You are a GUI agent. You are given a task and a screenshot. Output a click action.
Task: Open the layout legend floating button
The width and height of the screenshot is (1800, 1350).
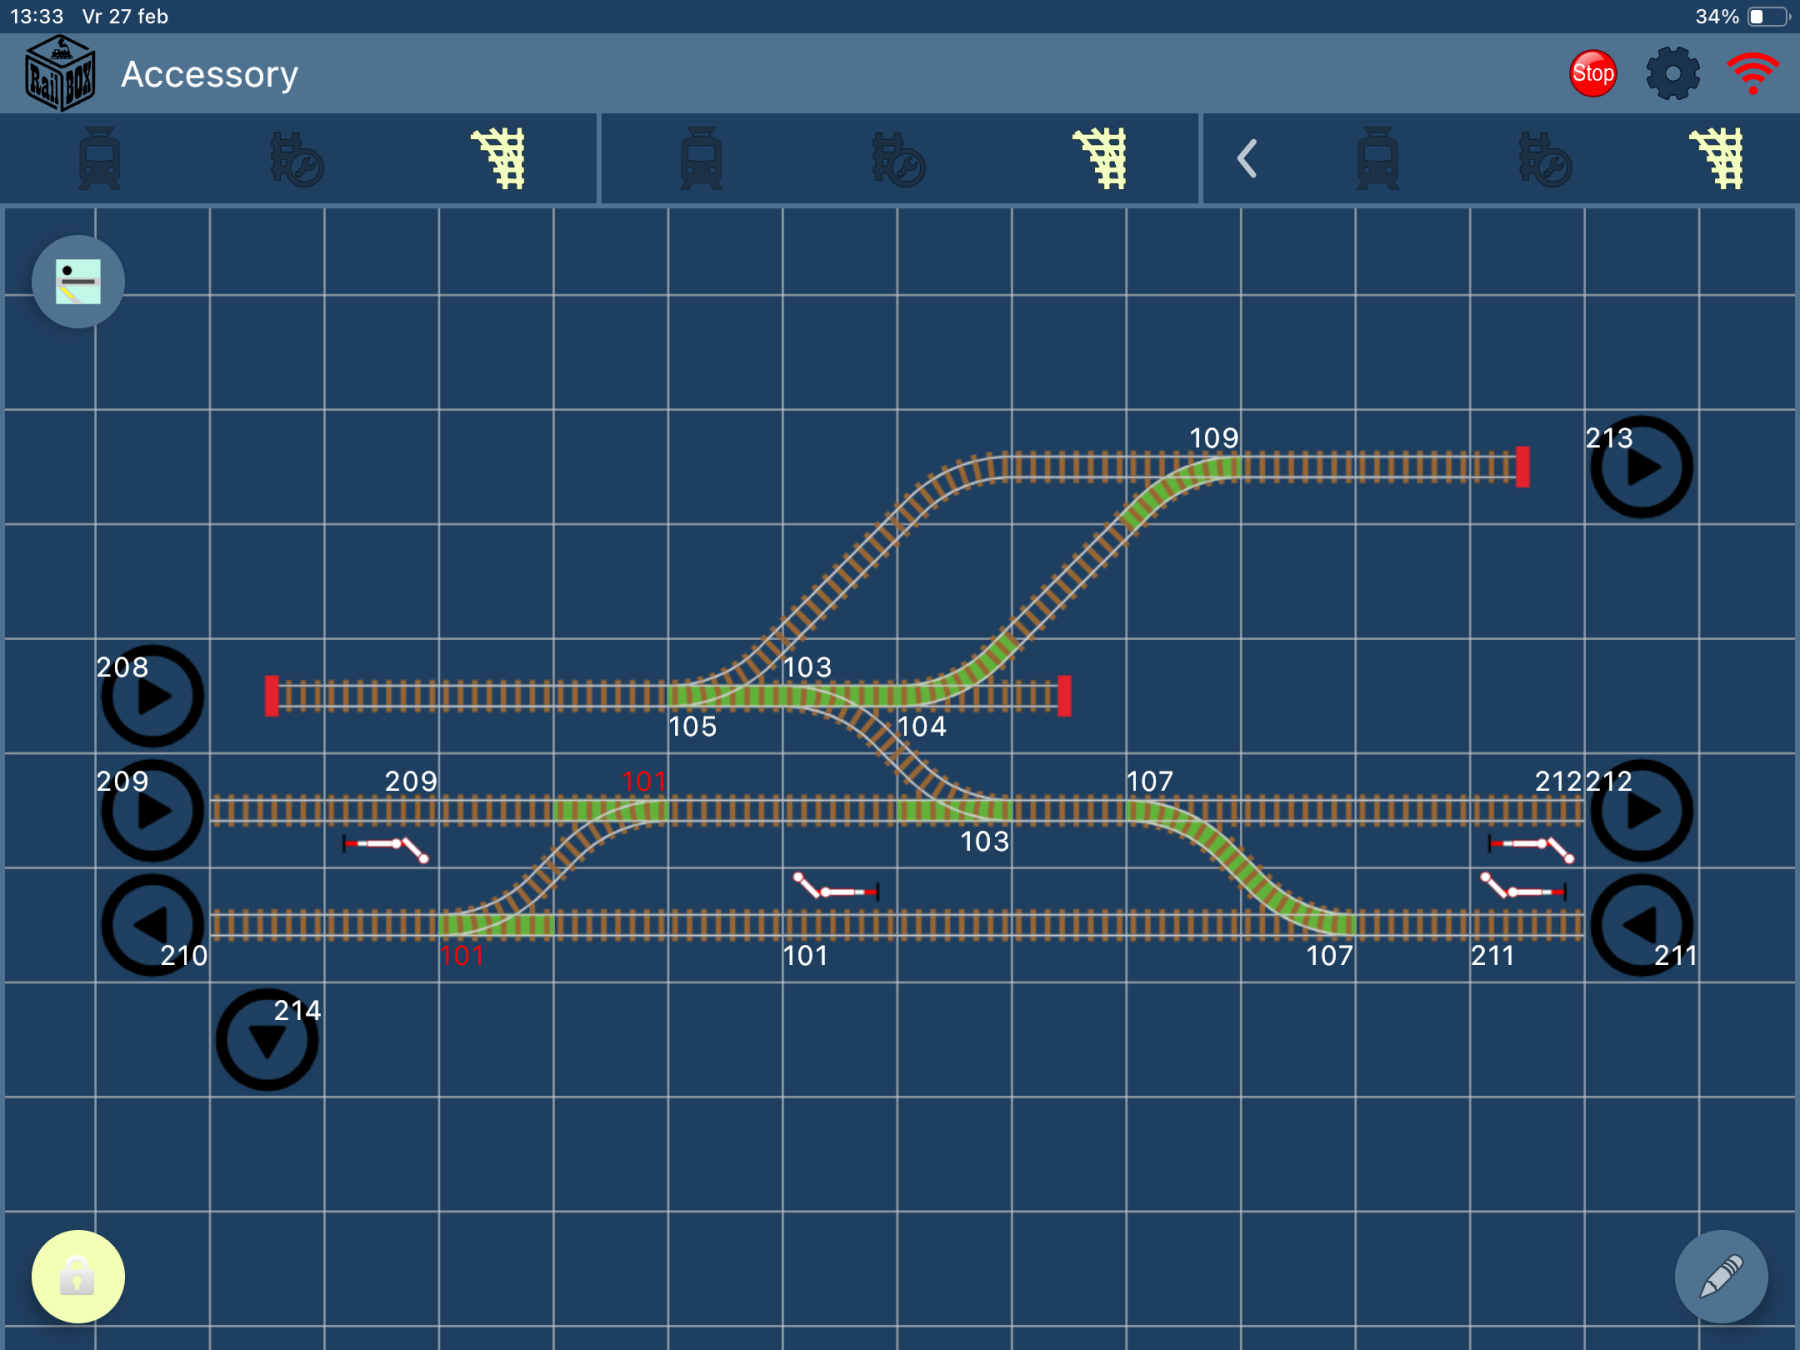[x=78, y=282]
